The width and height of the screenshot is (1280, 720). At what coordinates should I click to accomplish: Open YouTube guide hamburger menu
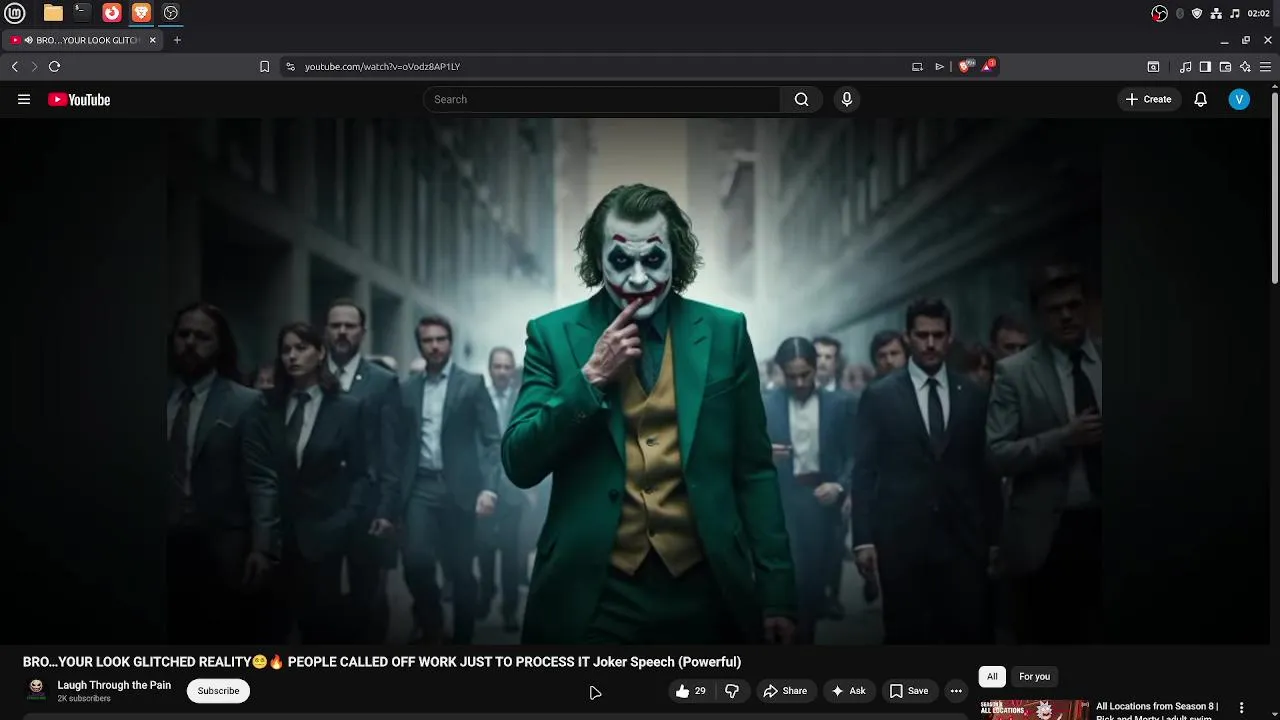[24, 99]
